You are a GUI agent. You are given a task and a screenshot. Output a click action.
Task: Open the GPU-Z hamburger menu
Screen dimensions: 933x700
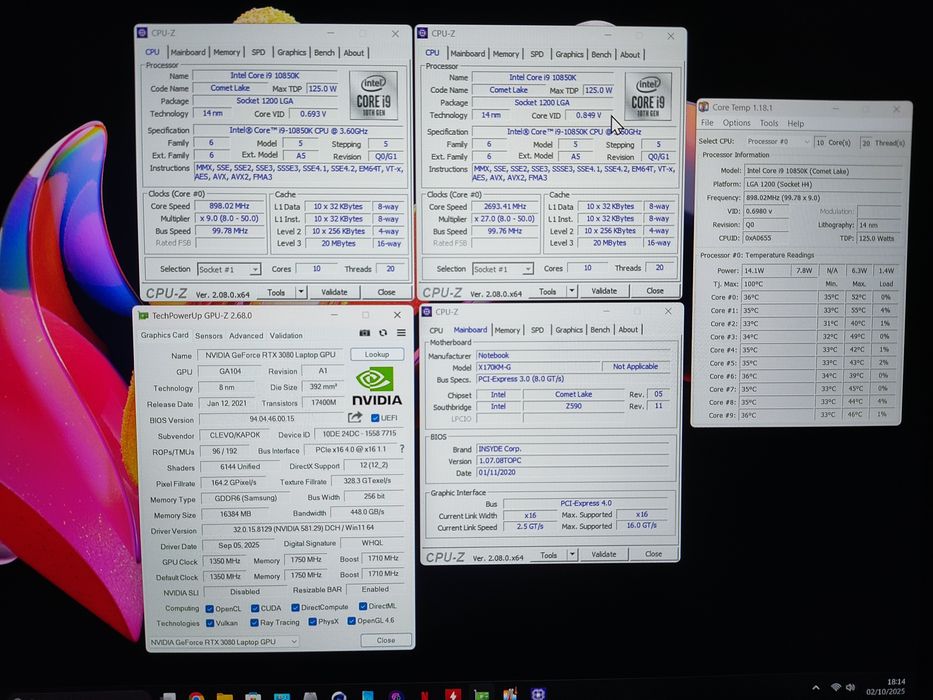tap(402, 333)
